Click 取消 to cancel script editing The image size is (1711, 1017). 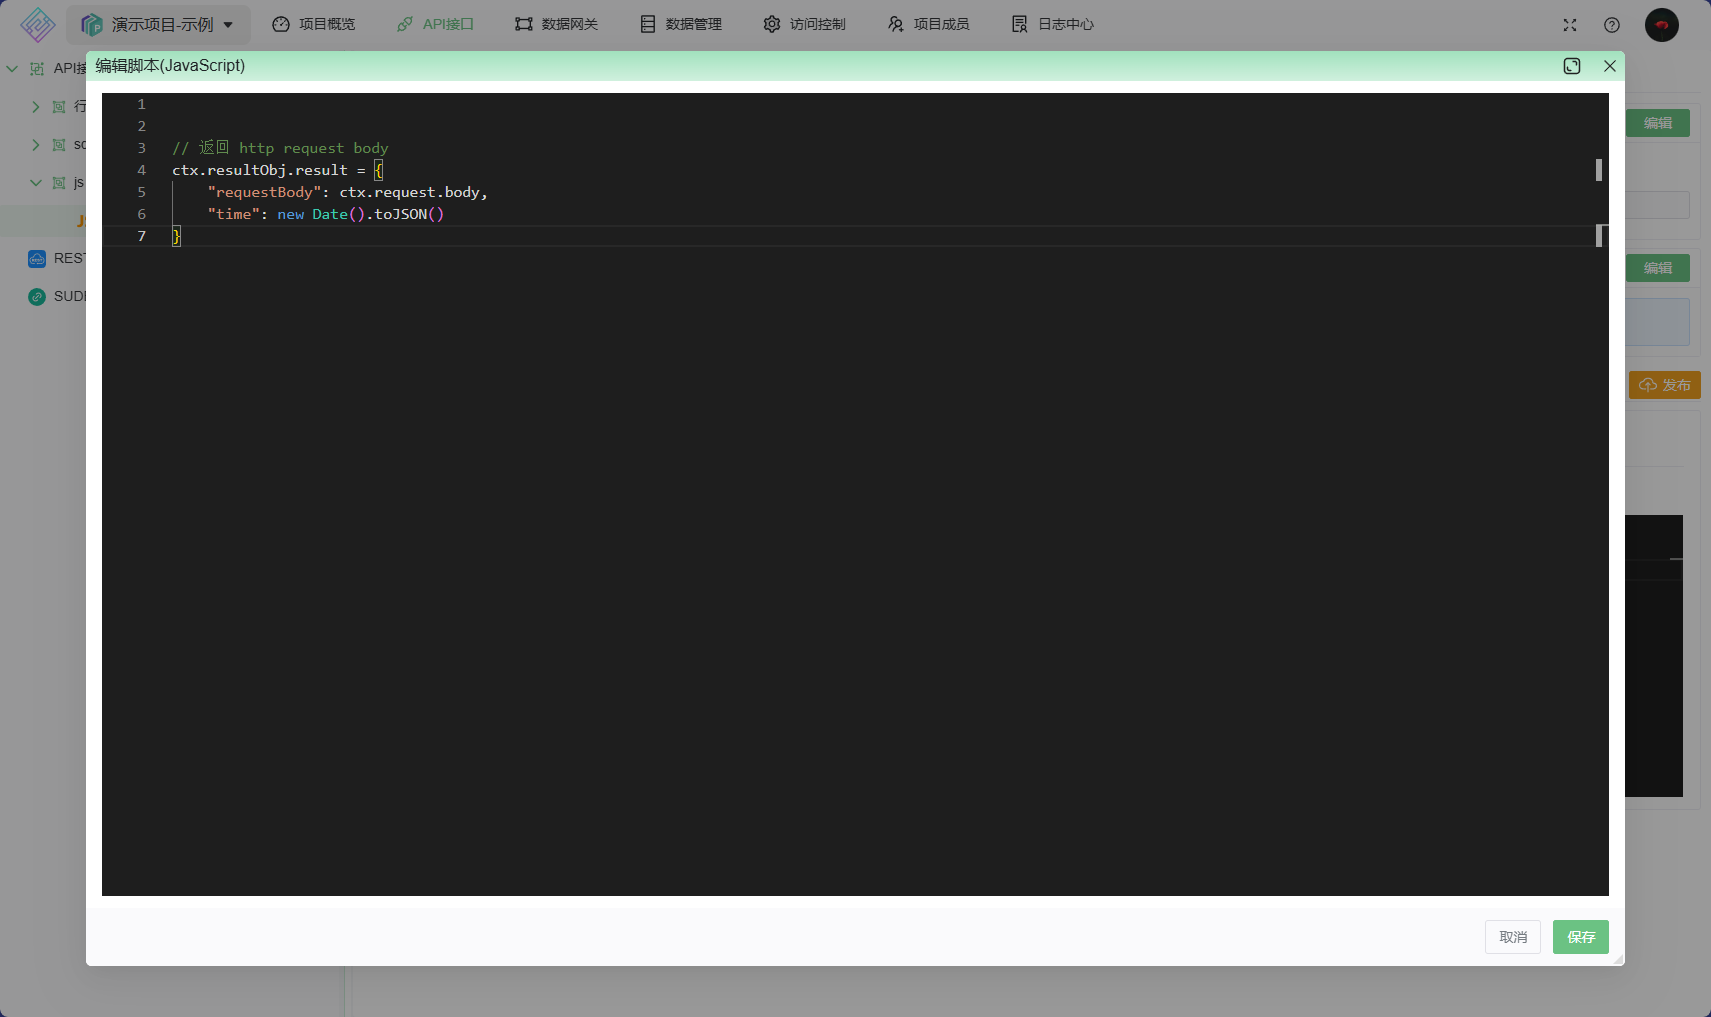pyautogui.click(x=1513, y=937)
